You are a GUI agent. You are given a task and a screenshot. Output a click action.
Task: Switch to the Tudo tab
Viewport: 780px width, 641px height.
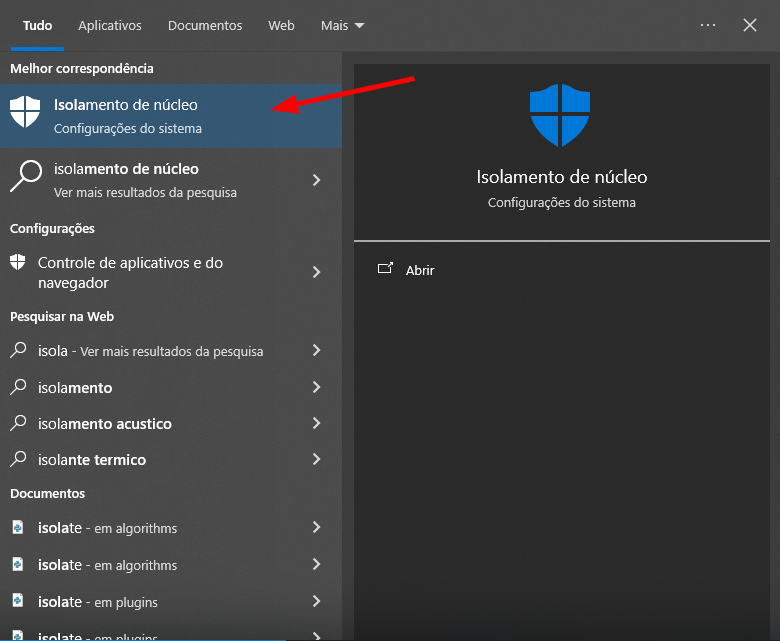tap(37, 25)
